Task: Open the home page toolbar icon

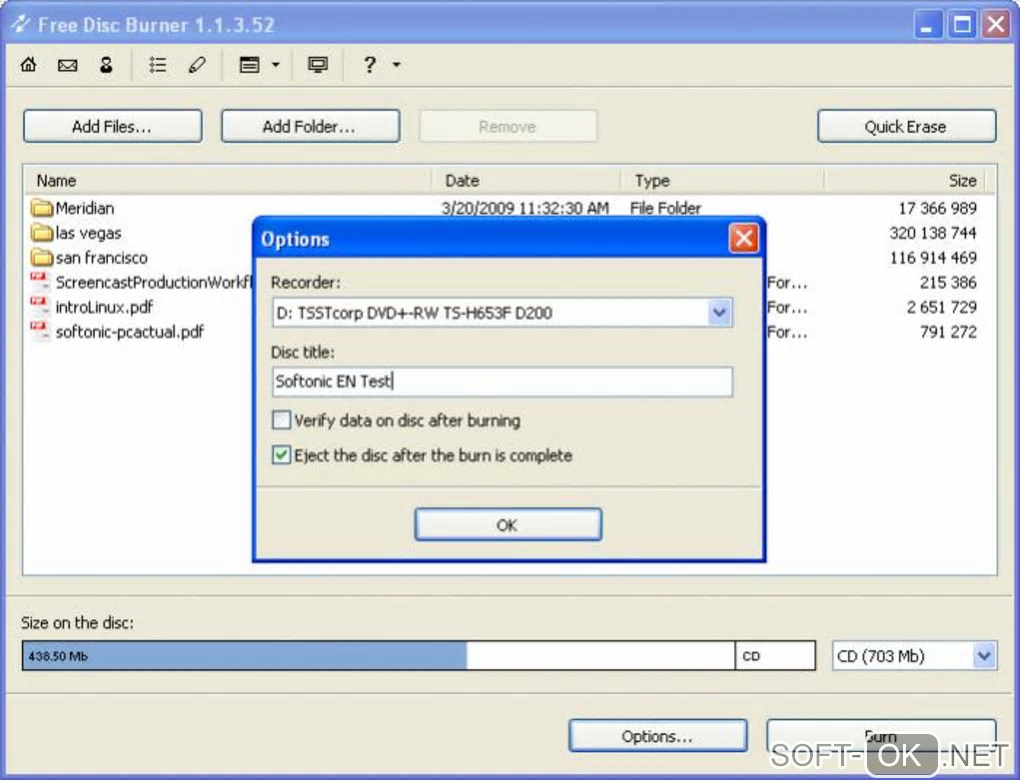Action: point(29,64)
